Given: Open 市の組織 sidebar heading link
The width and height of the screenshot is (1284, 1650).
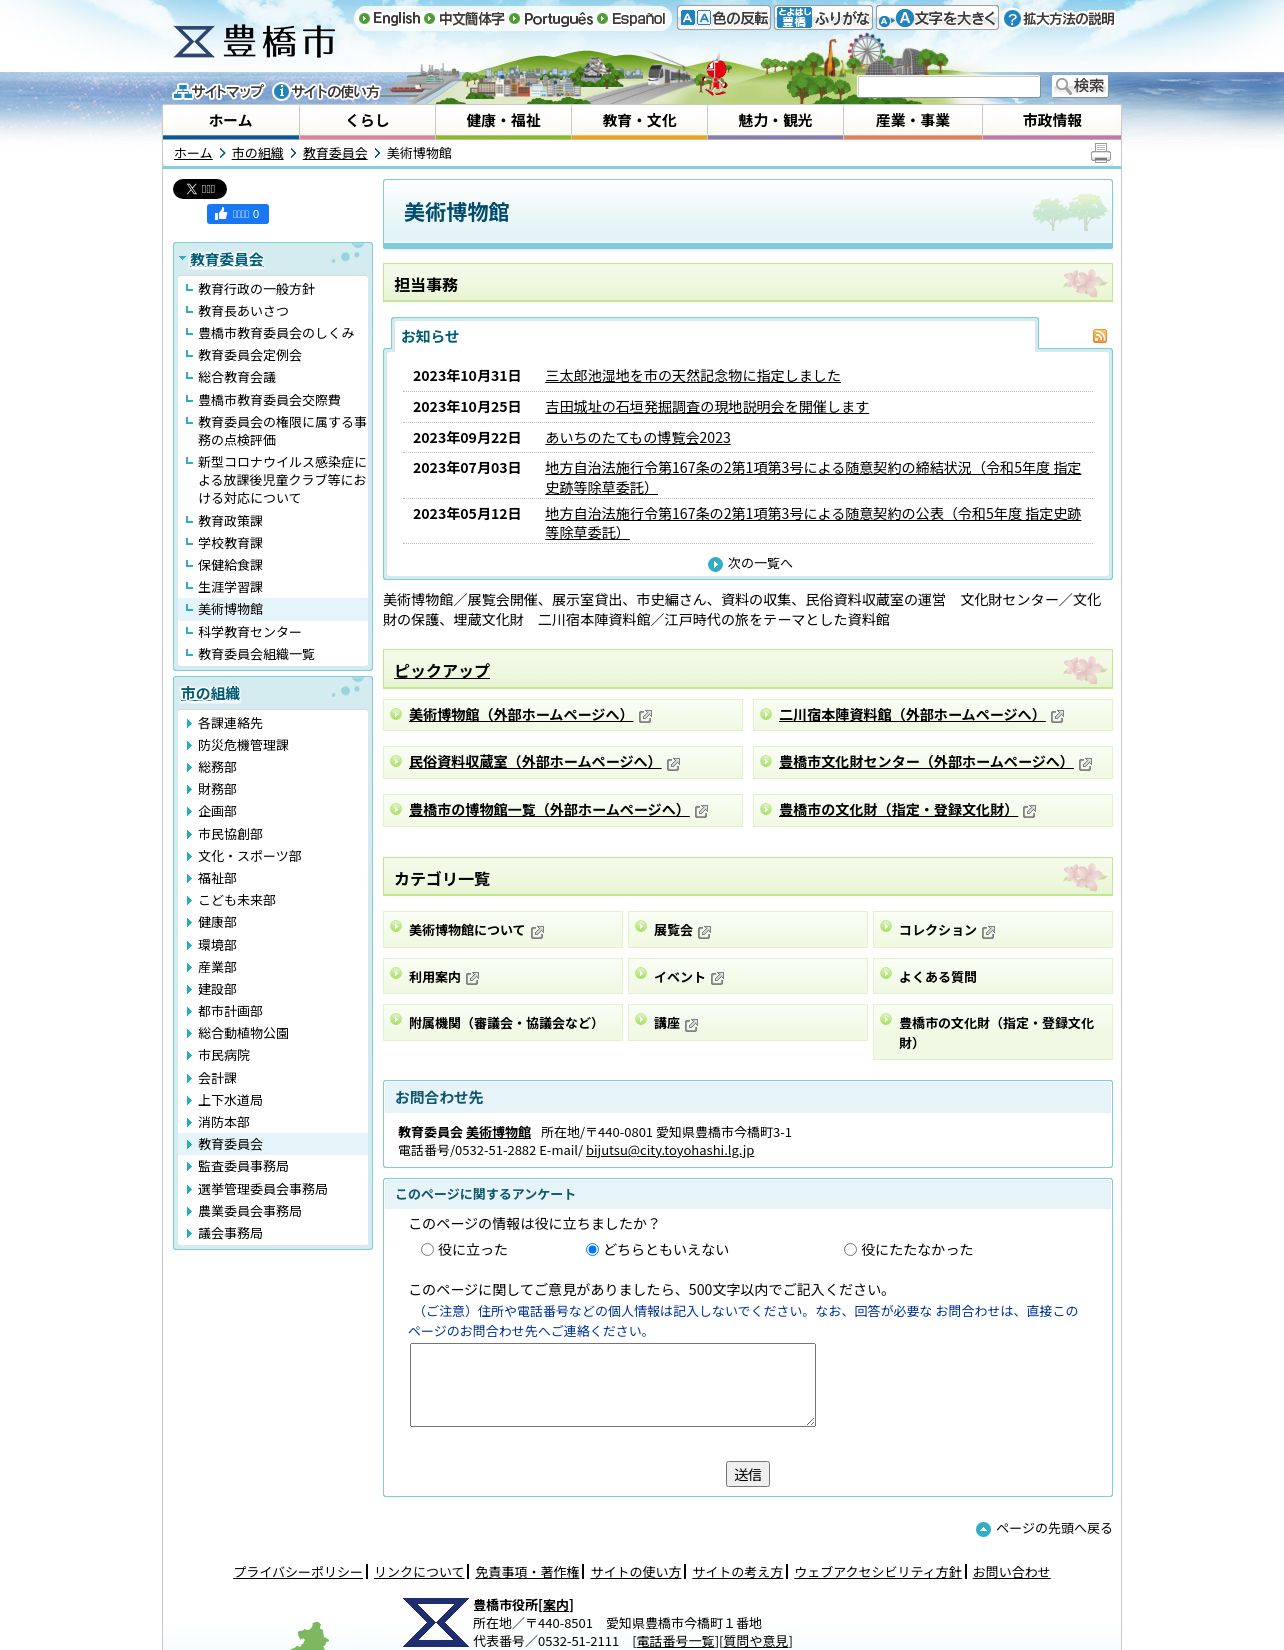Looking at the screenshot, I should (210, 693).
